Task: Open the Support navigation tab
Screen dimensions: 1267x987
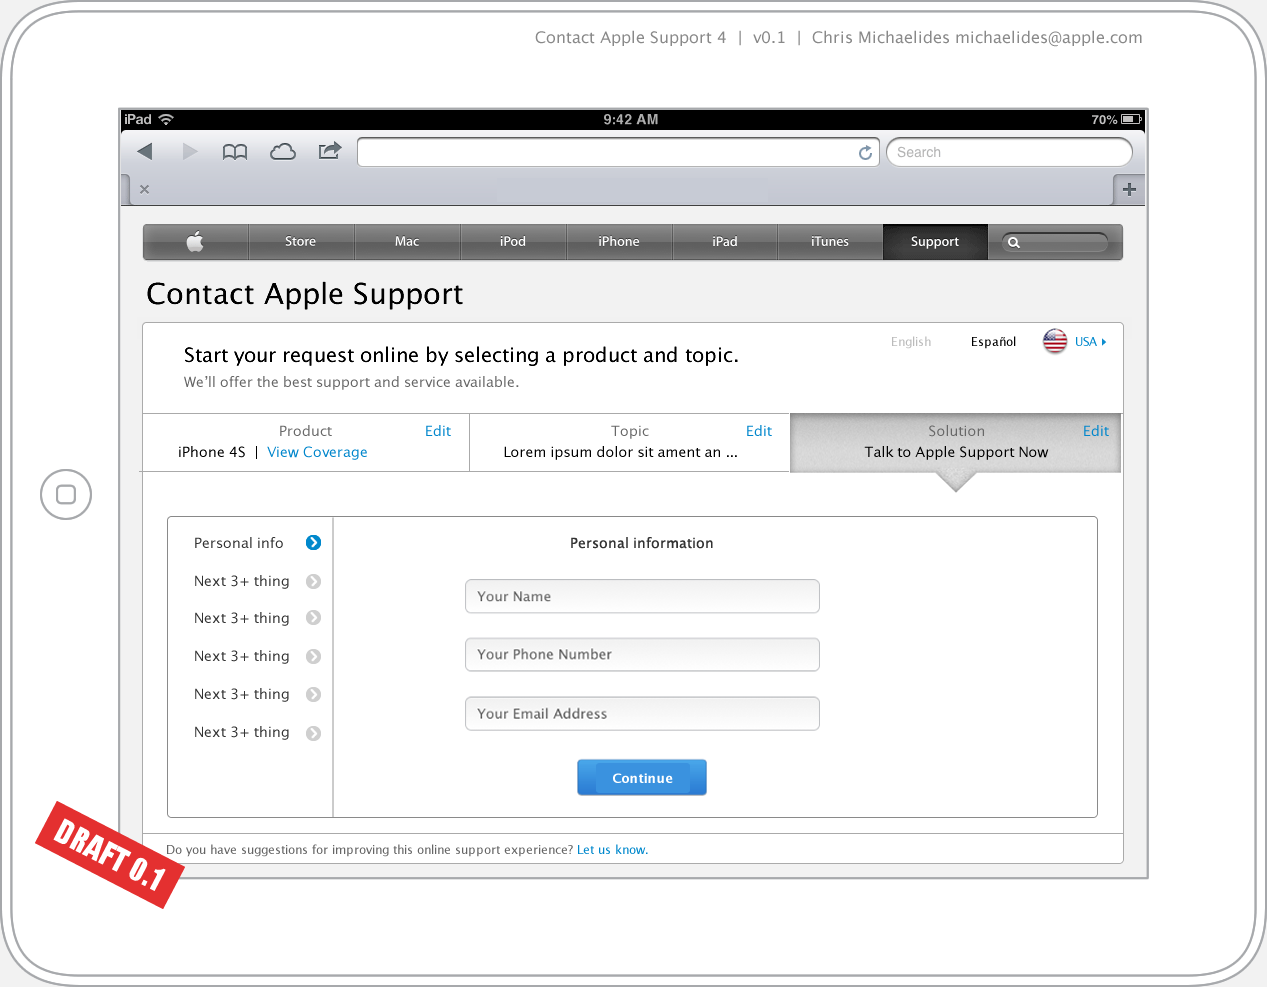Action: (x=934, y=242)
